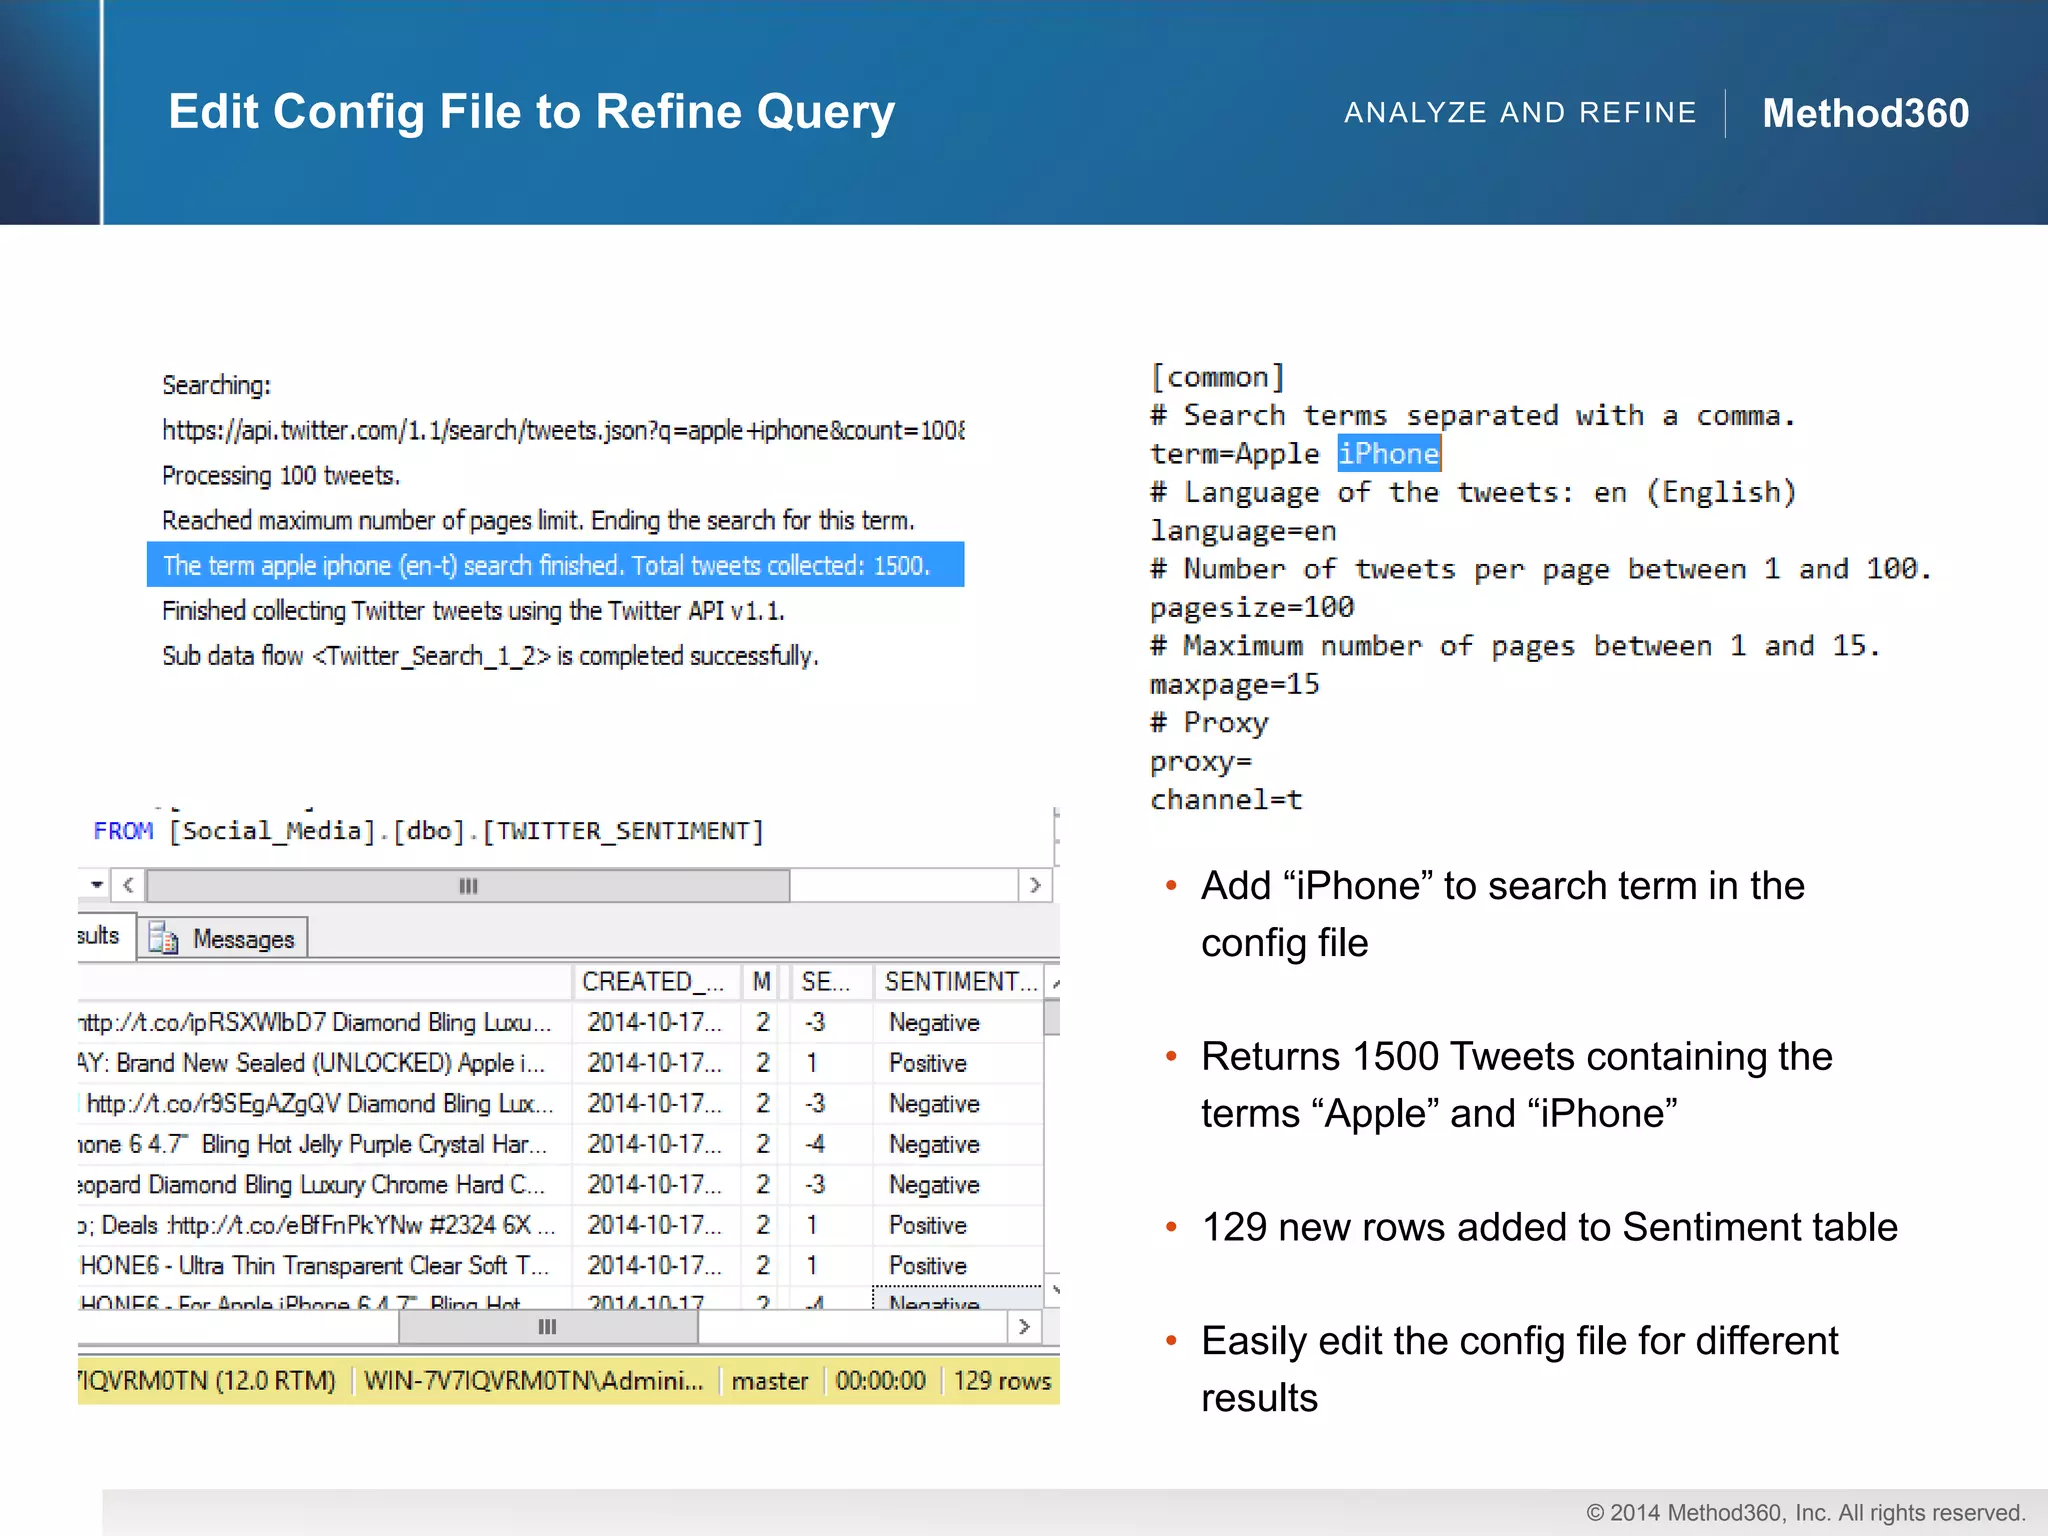Image resolution: width=2048 pixels, height=1536 pixels.
Task: Click the Reached maximum number of pages line
Action: click(538, 520)
